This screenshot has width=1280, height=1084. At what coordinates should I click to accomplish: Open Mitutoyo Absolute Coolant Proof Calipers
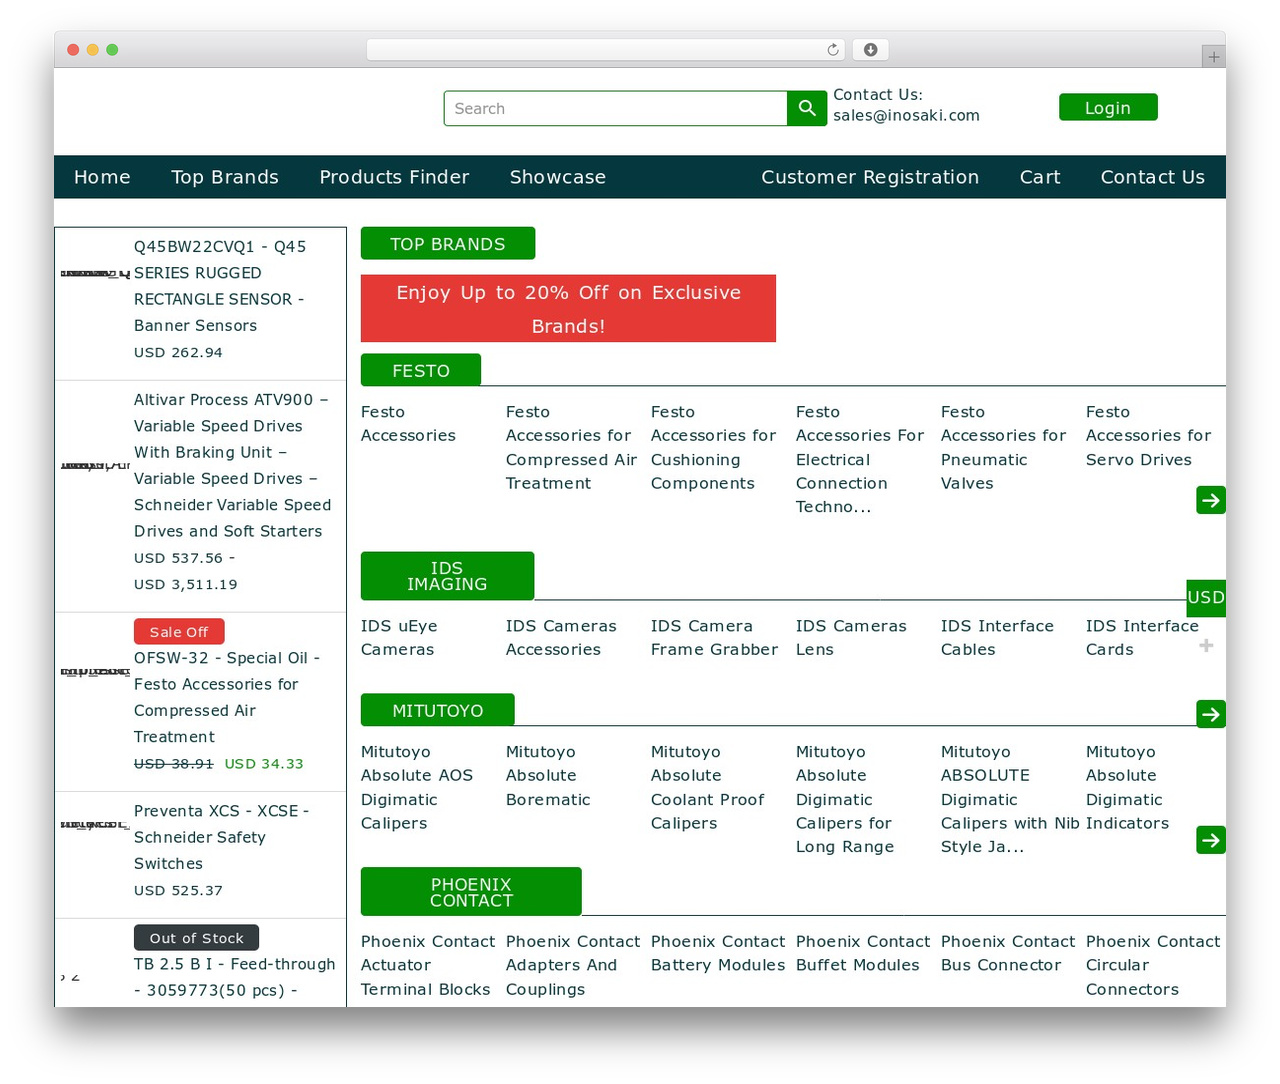(x=707, y=787)
